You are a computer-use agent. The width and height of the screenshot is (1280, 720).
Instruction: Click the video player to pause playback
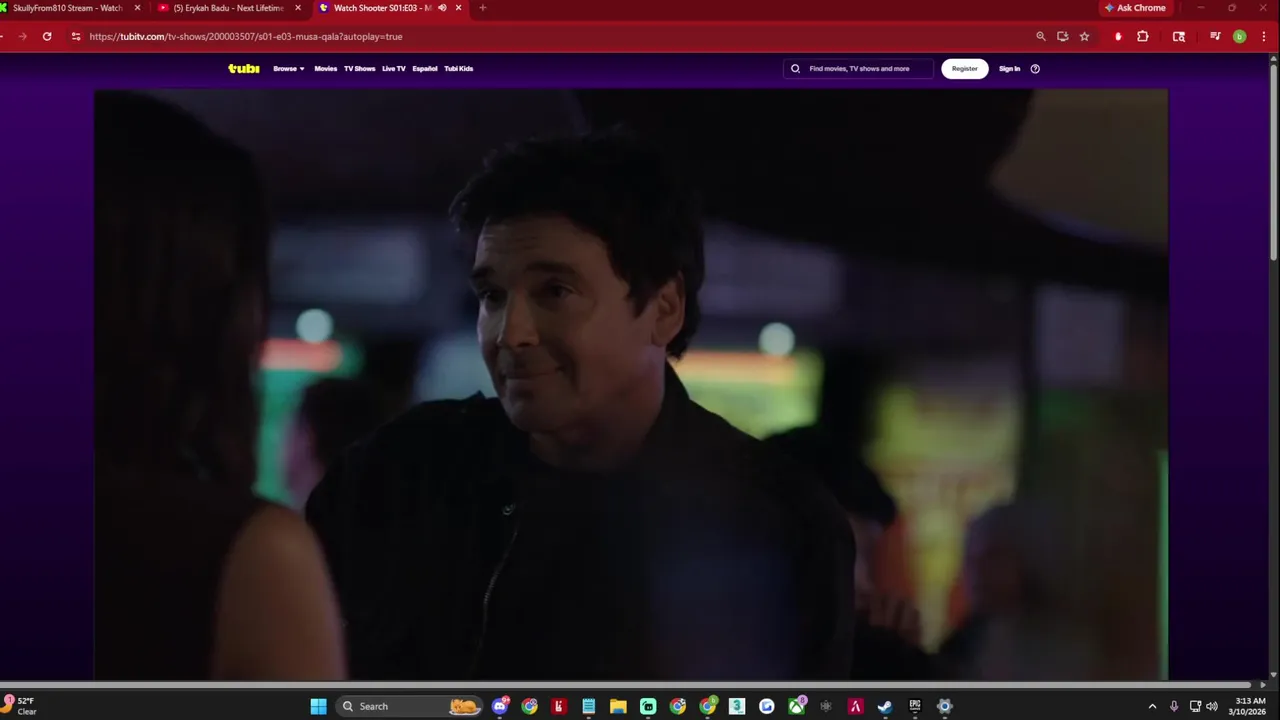pos(631,385)
